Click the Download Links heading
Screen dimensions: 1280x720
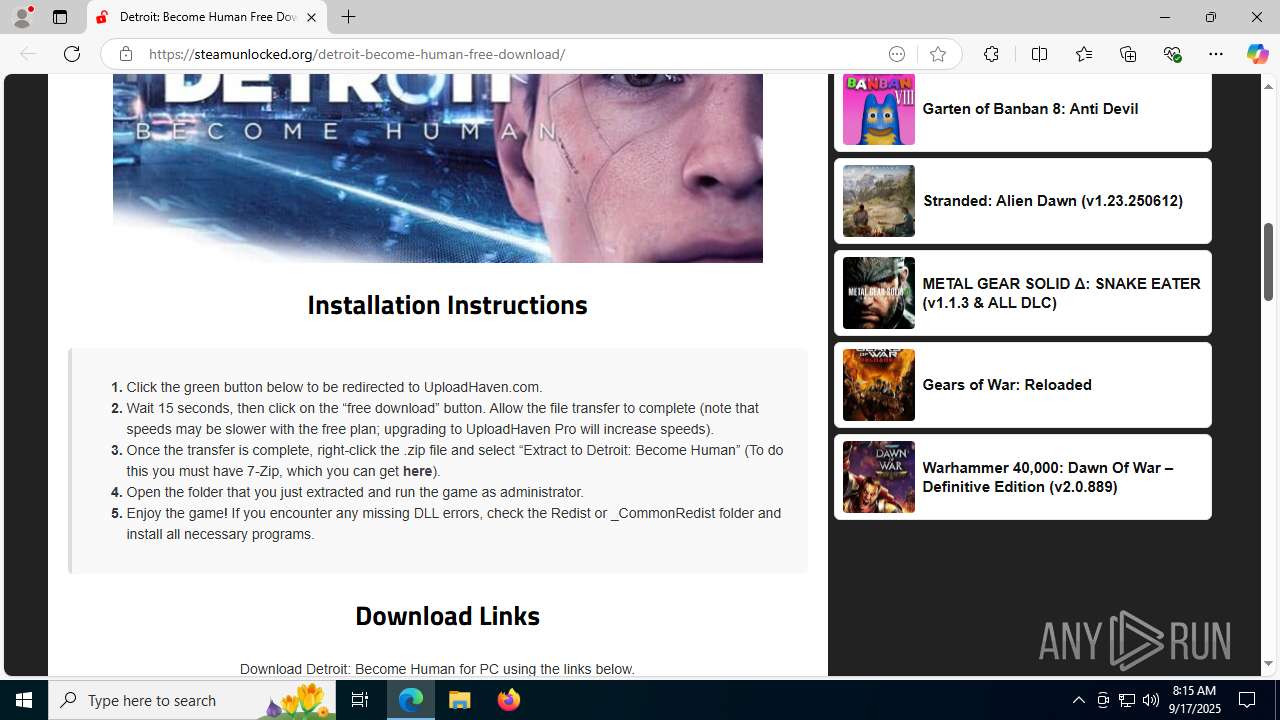(447, 616)
